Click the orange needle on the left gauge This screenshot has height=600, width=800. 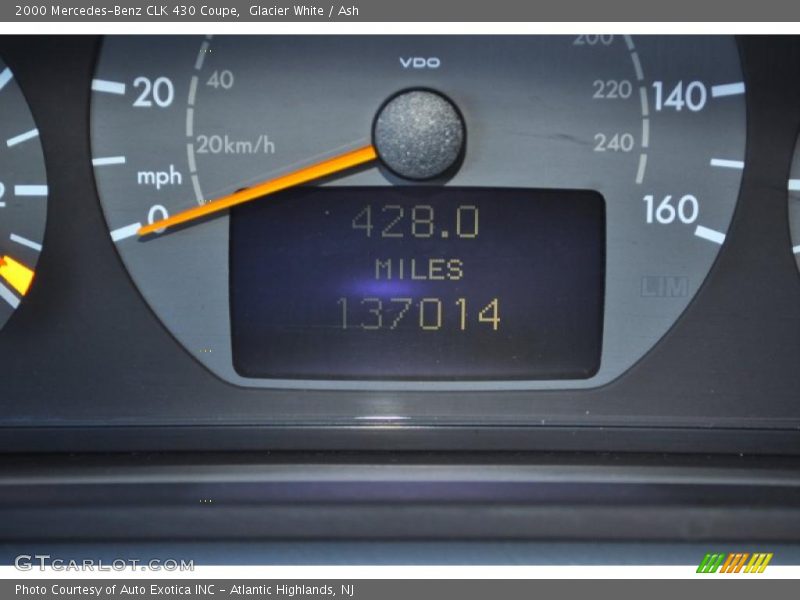(16, 274)
